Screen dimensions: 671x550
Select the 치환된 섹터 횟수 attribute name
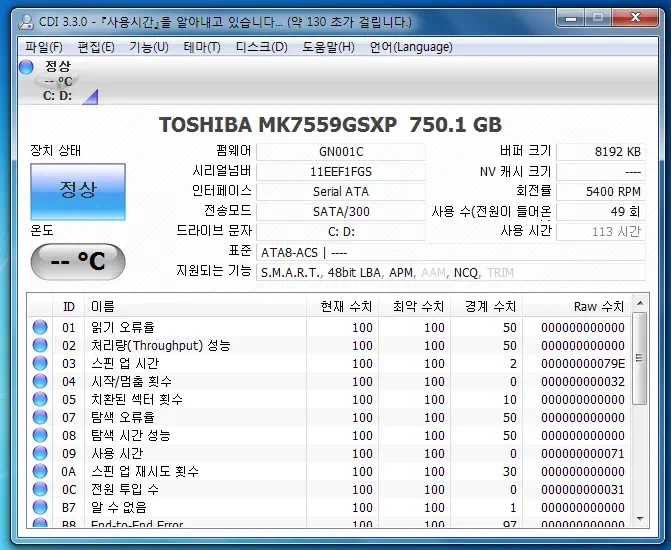[137, 399]
